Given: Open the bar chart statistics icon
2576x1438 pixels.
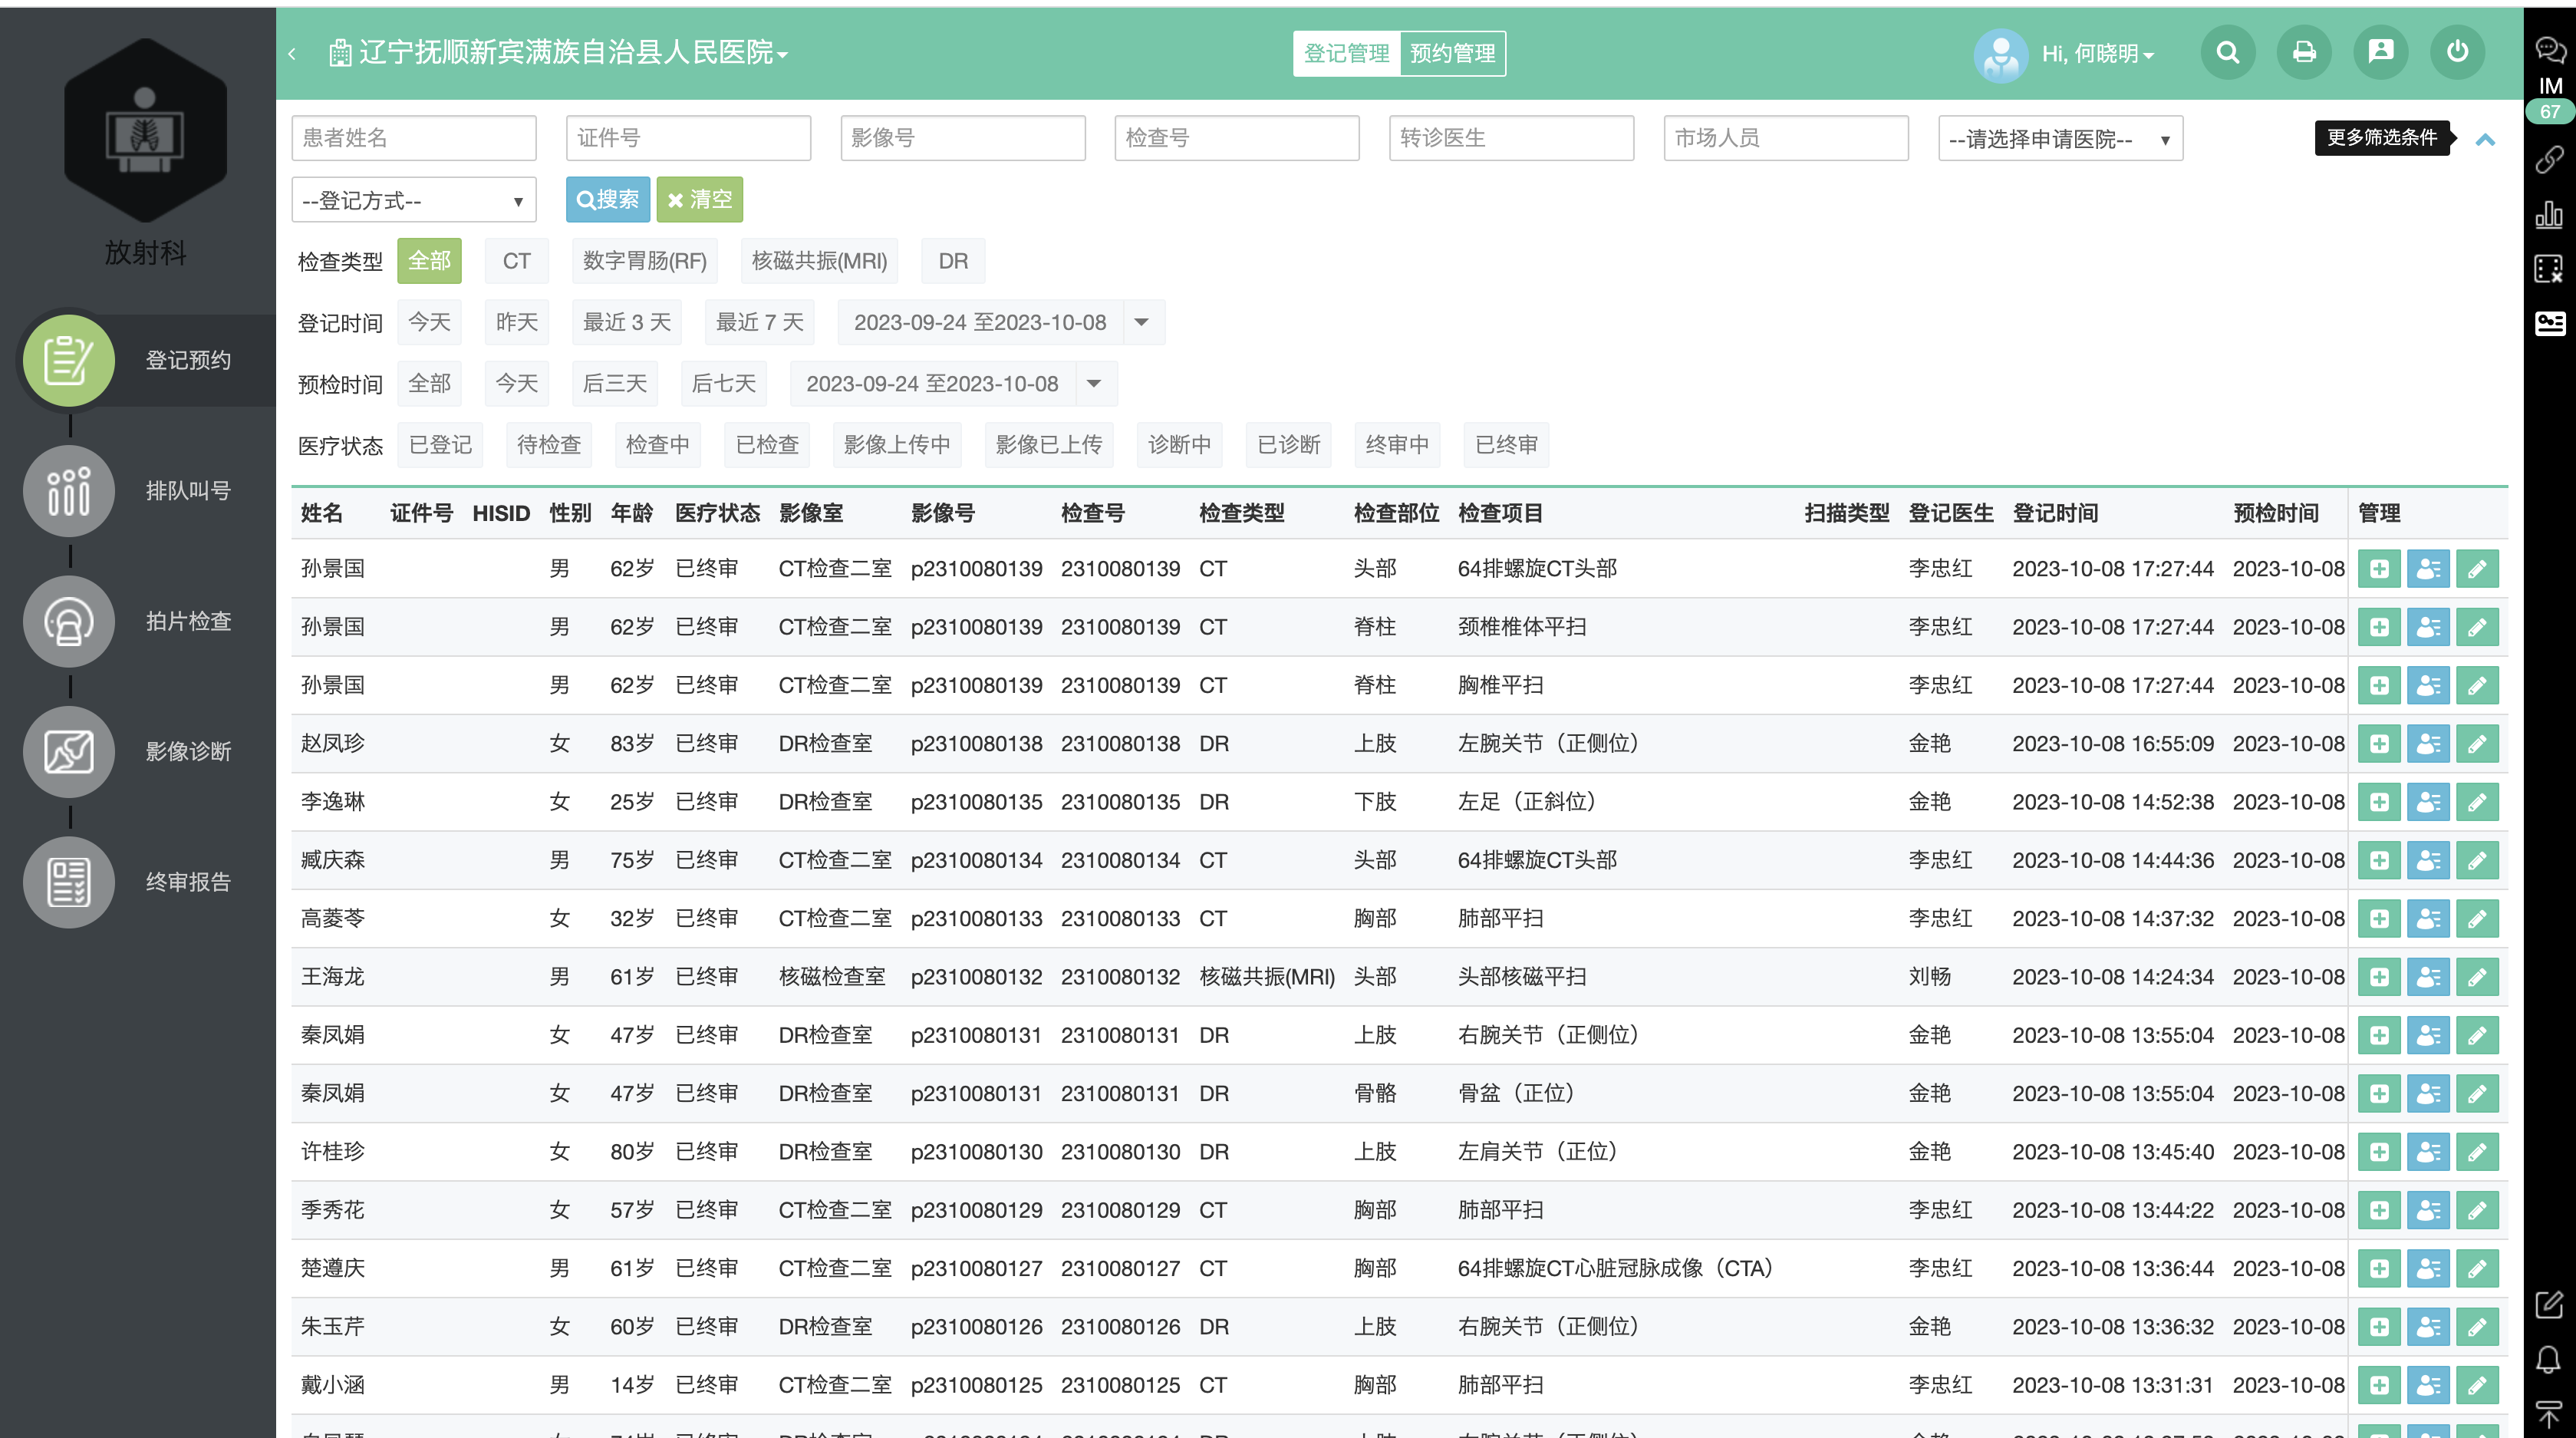Looking at the screenshot, I should pyautogui.click(x=2549, y=214).
